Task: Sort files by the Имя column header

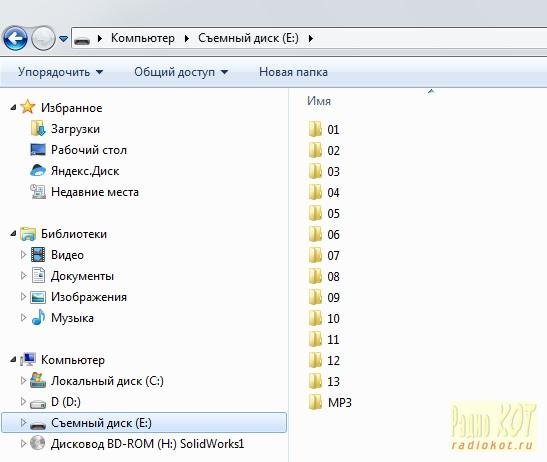Action: tap(319, 101)
